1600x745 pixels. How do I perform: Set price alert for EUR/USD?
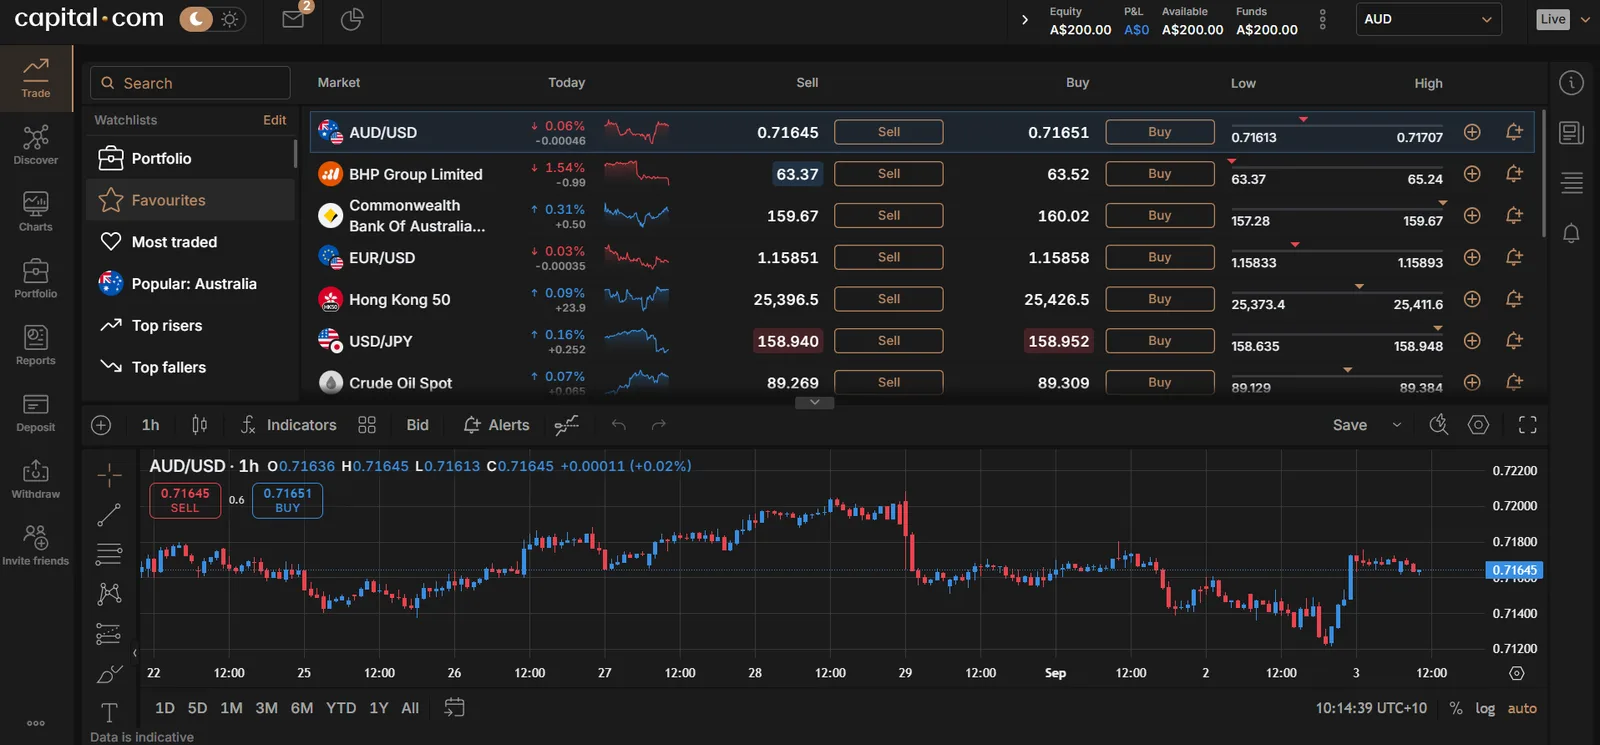pos(1514,257)
